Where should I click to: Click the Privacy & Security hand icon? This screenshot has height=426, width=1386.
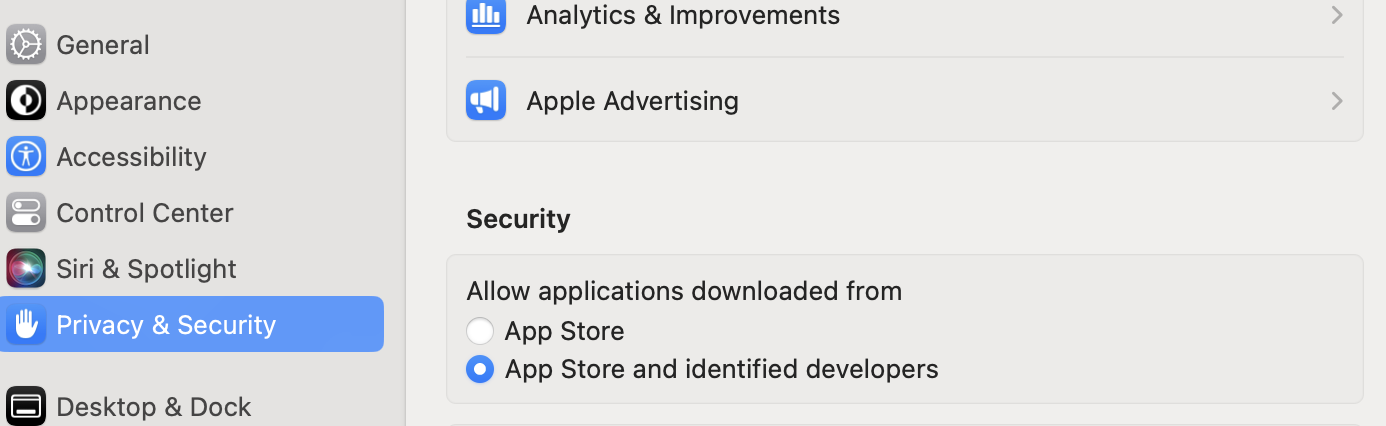(26, 324)
